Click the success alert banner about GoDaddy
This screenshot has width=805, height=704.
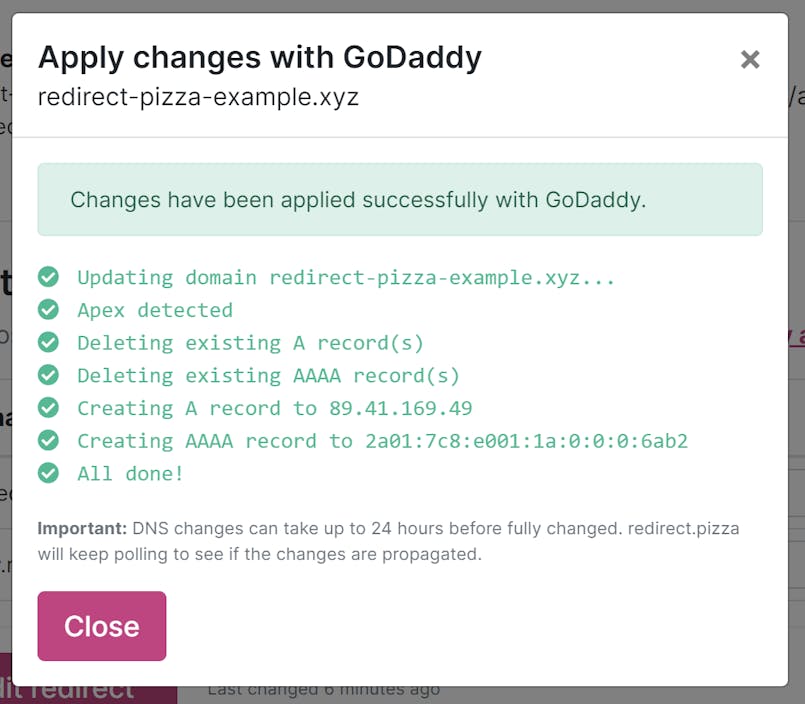[399, 200]
